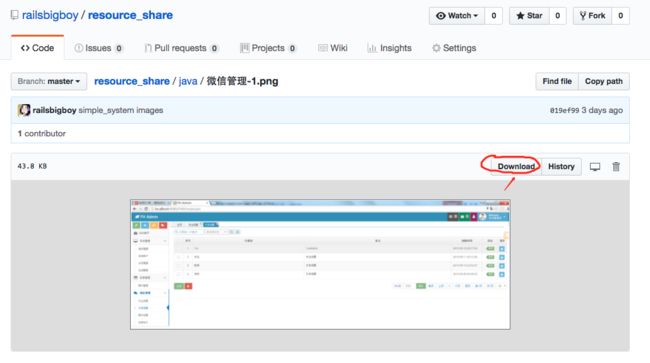Screen dimensions: 650x363
Task: Open commit hash 019ef99
Action: (564, 110)
